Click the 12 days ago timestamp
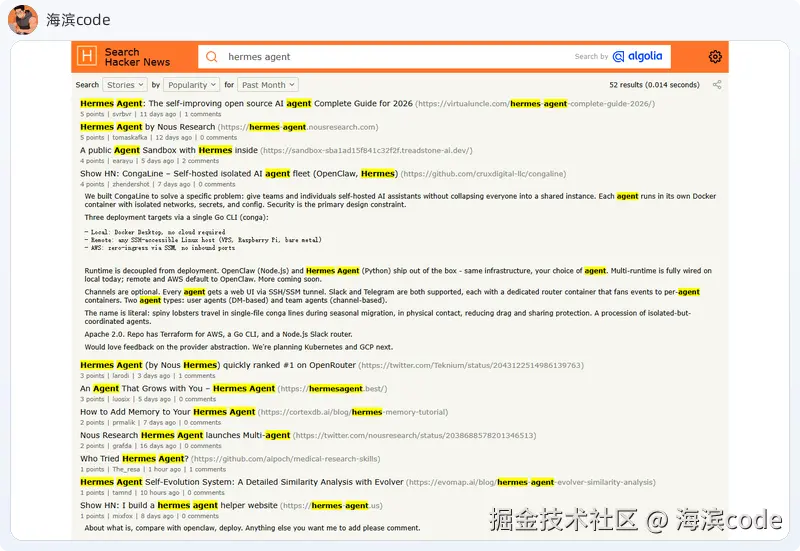Screen dimensions: 800x551 pos(173,138)
